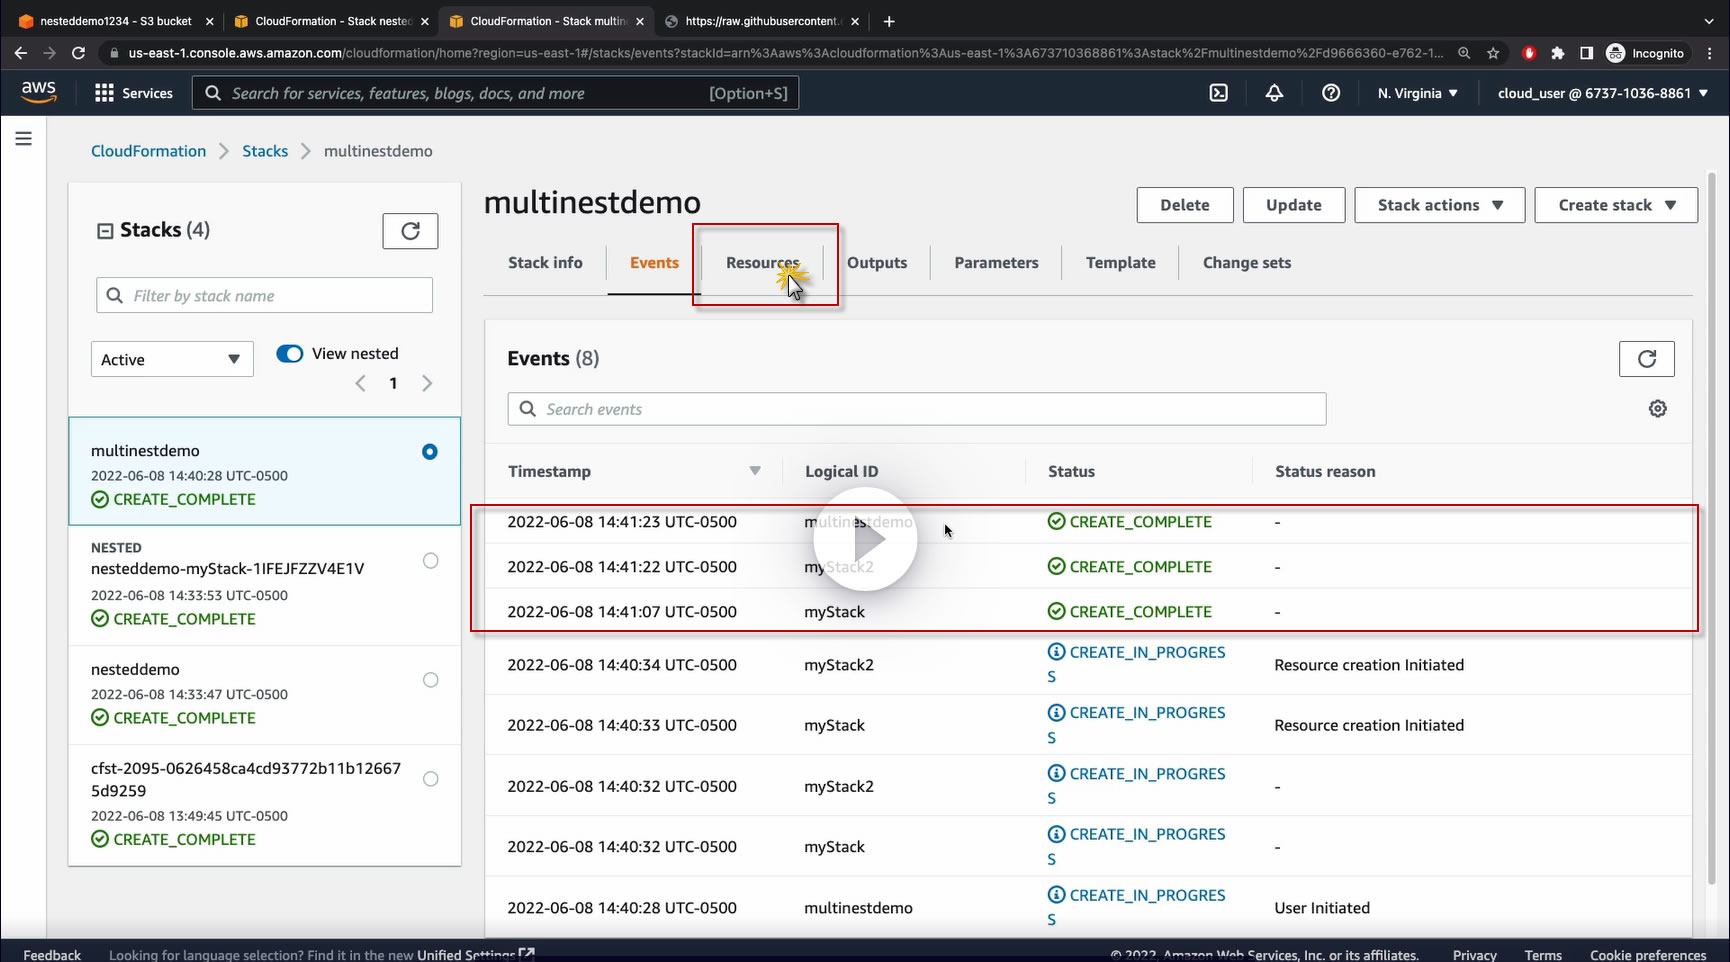Refresh the Events list
Image resolution: width=1730 pixels, height=962 pixels.
point(1646,359)
